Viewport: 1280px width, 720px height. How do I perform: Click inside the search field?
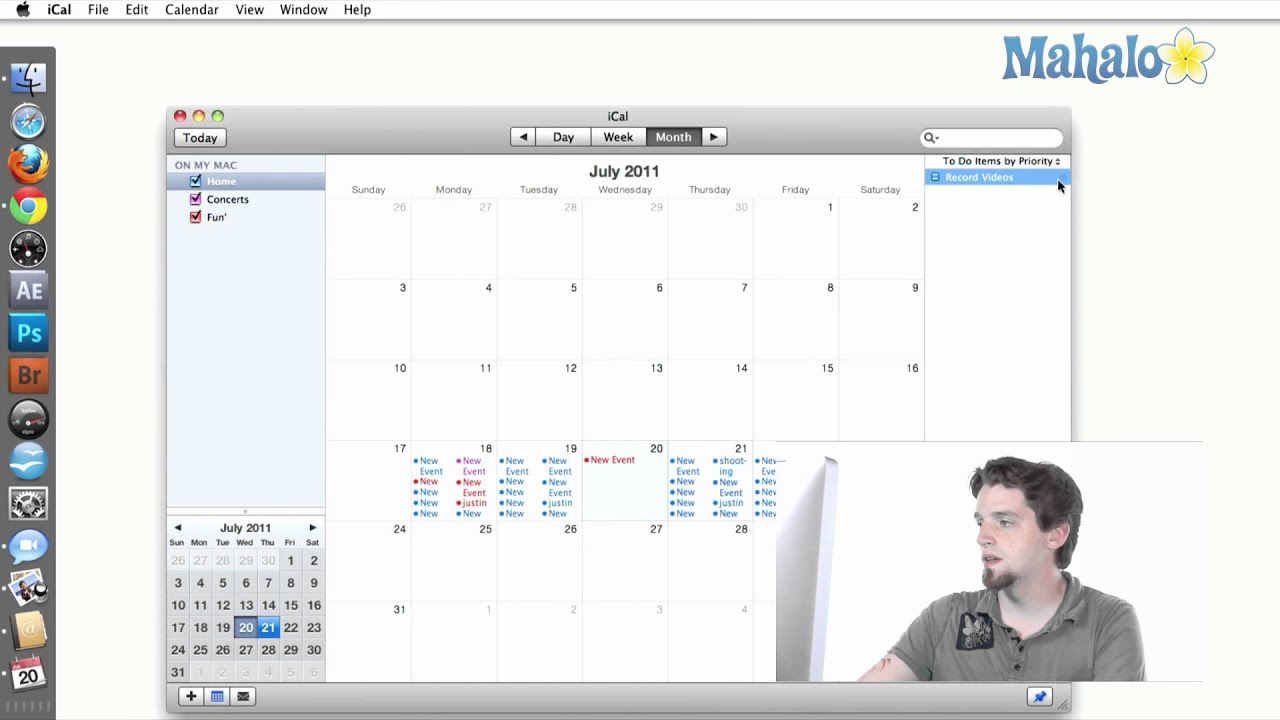pos(992,138)
